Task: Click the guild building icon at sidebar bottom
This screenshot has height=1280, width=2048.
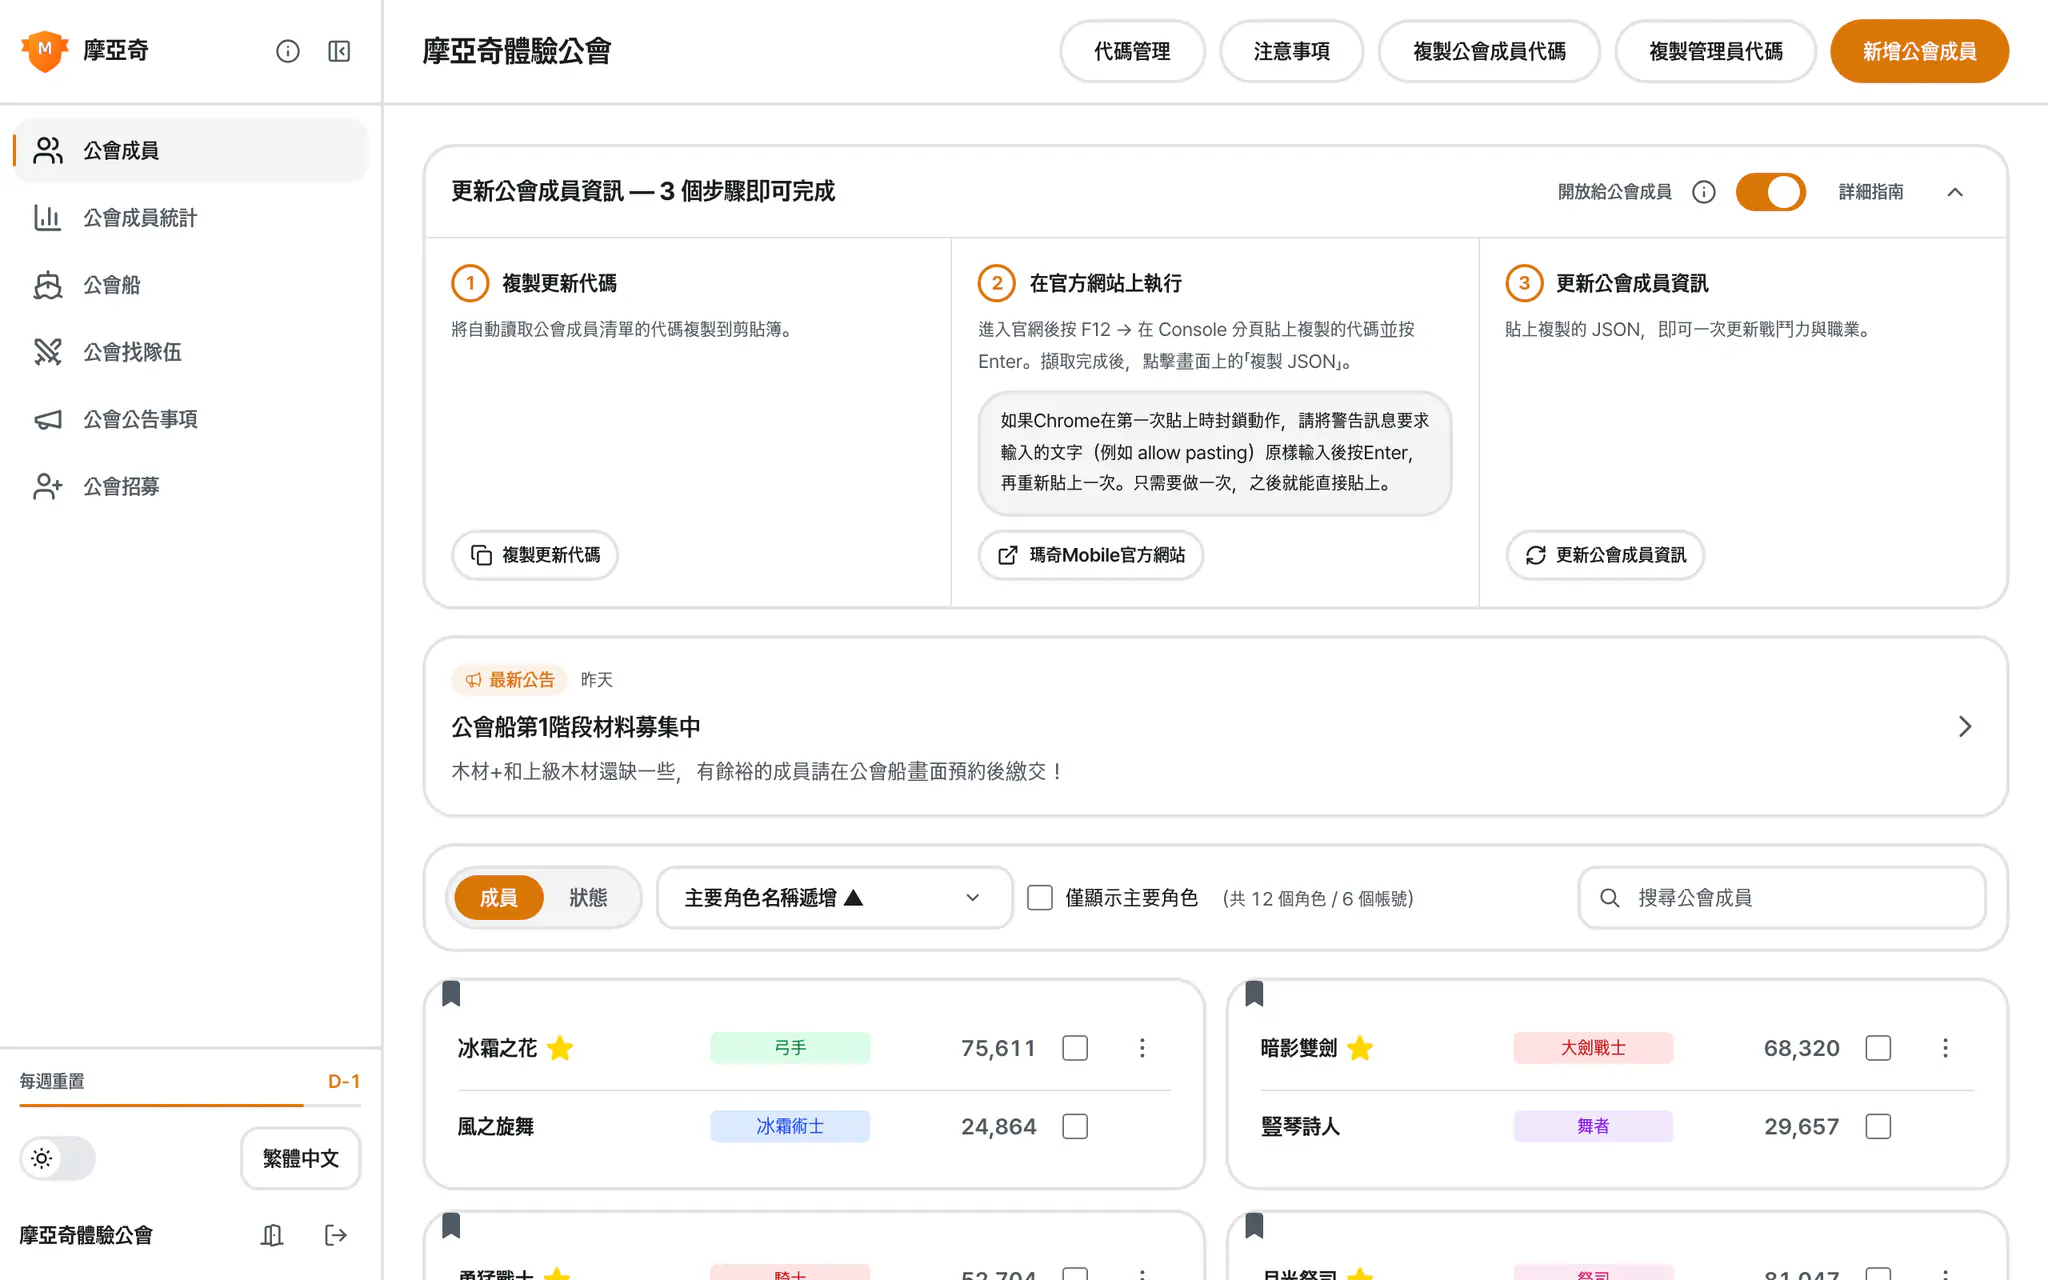Action: 272,1235
